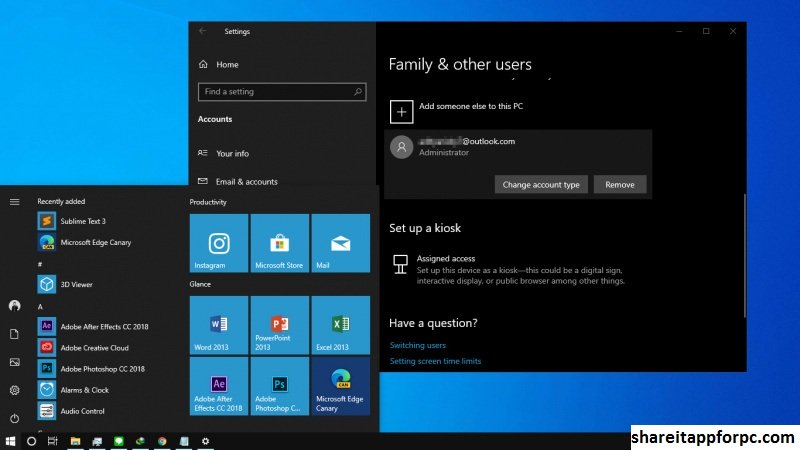800x450 pixels.
Task: Launch Alarms & Clock from app list
Action: pyautogui.click(x=84, y=389)
